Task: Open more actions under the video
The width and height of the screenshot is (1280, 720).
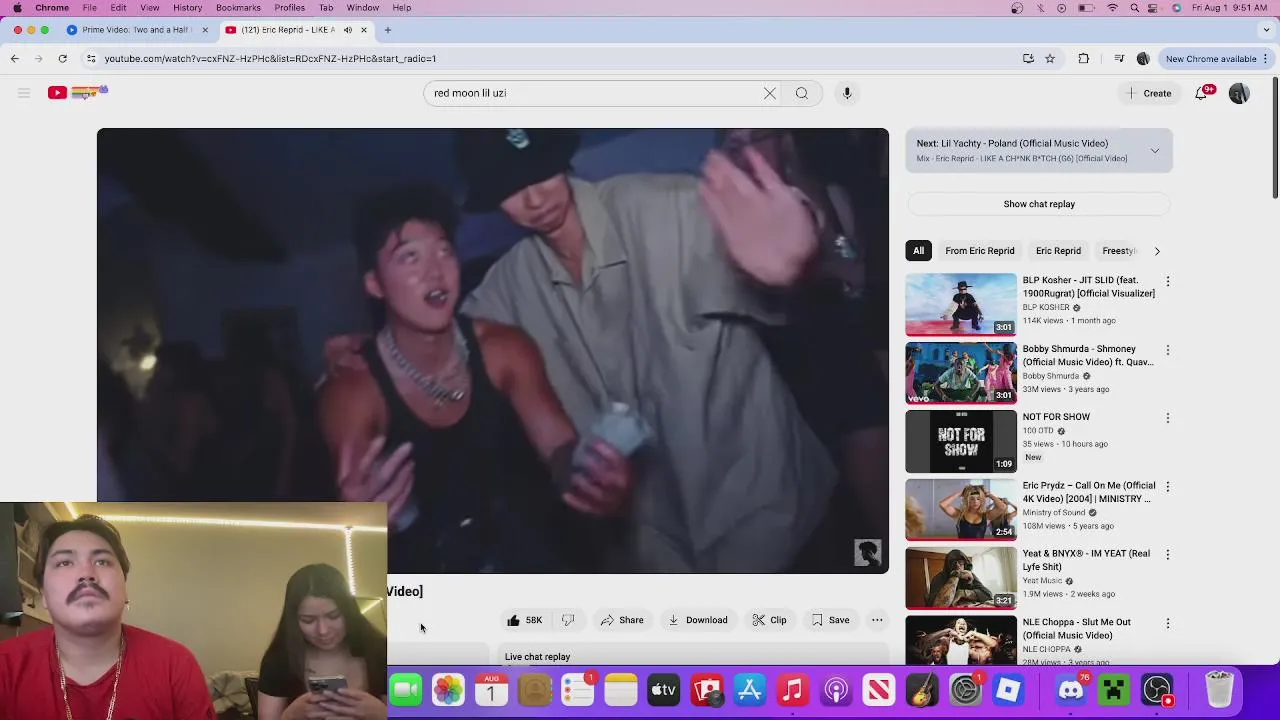Action: pos(877,620)
